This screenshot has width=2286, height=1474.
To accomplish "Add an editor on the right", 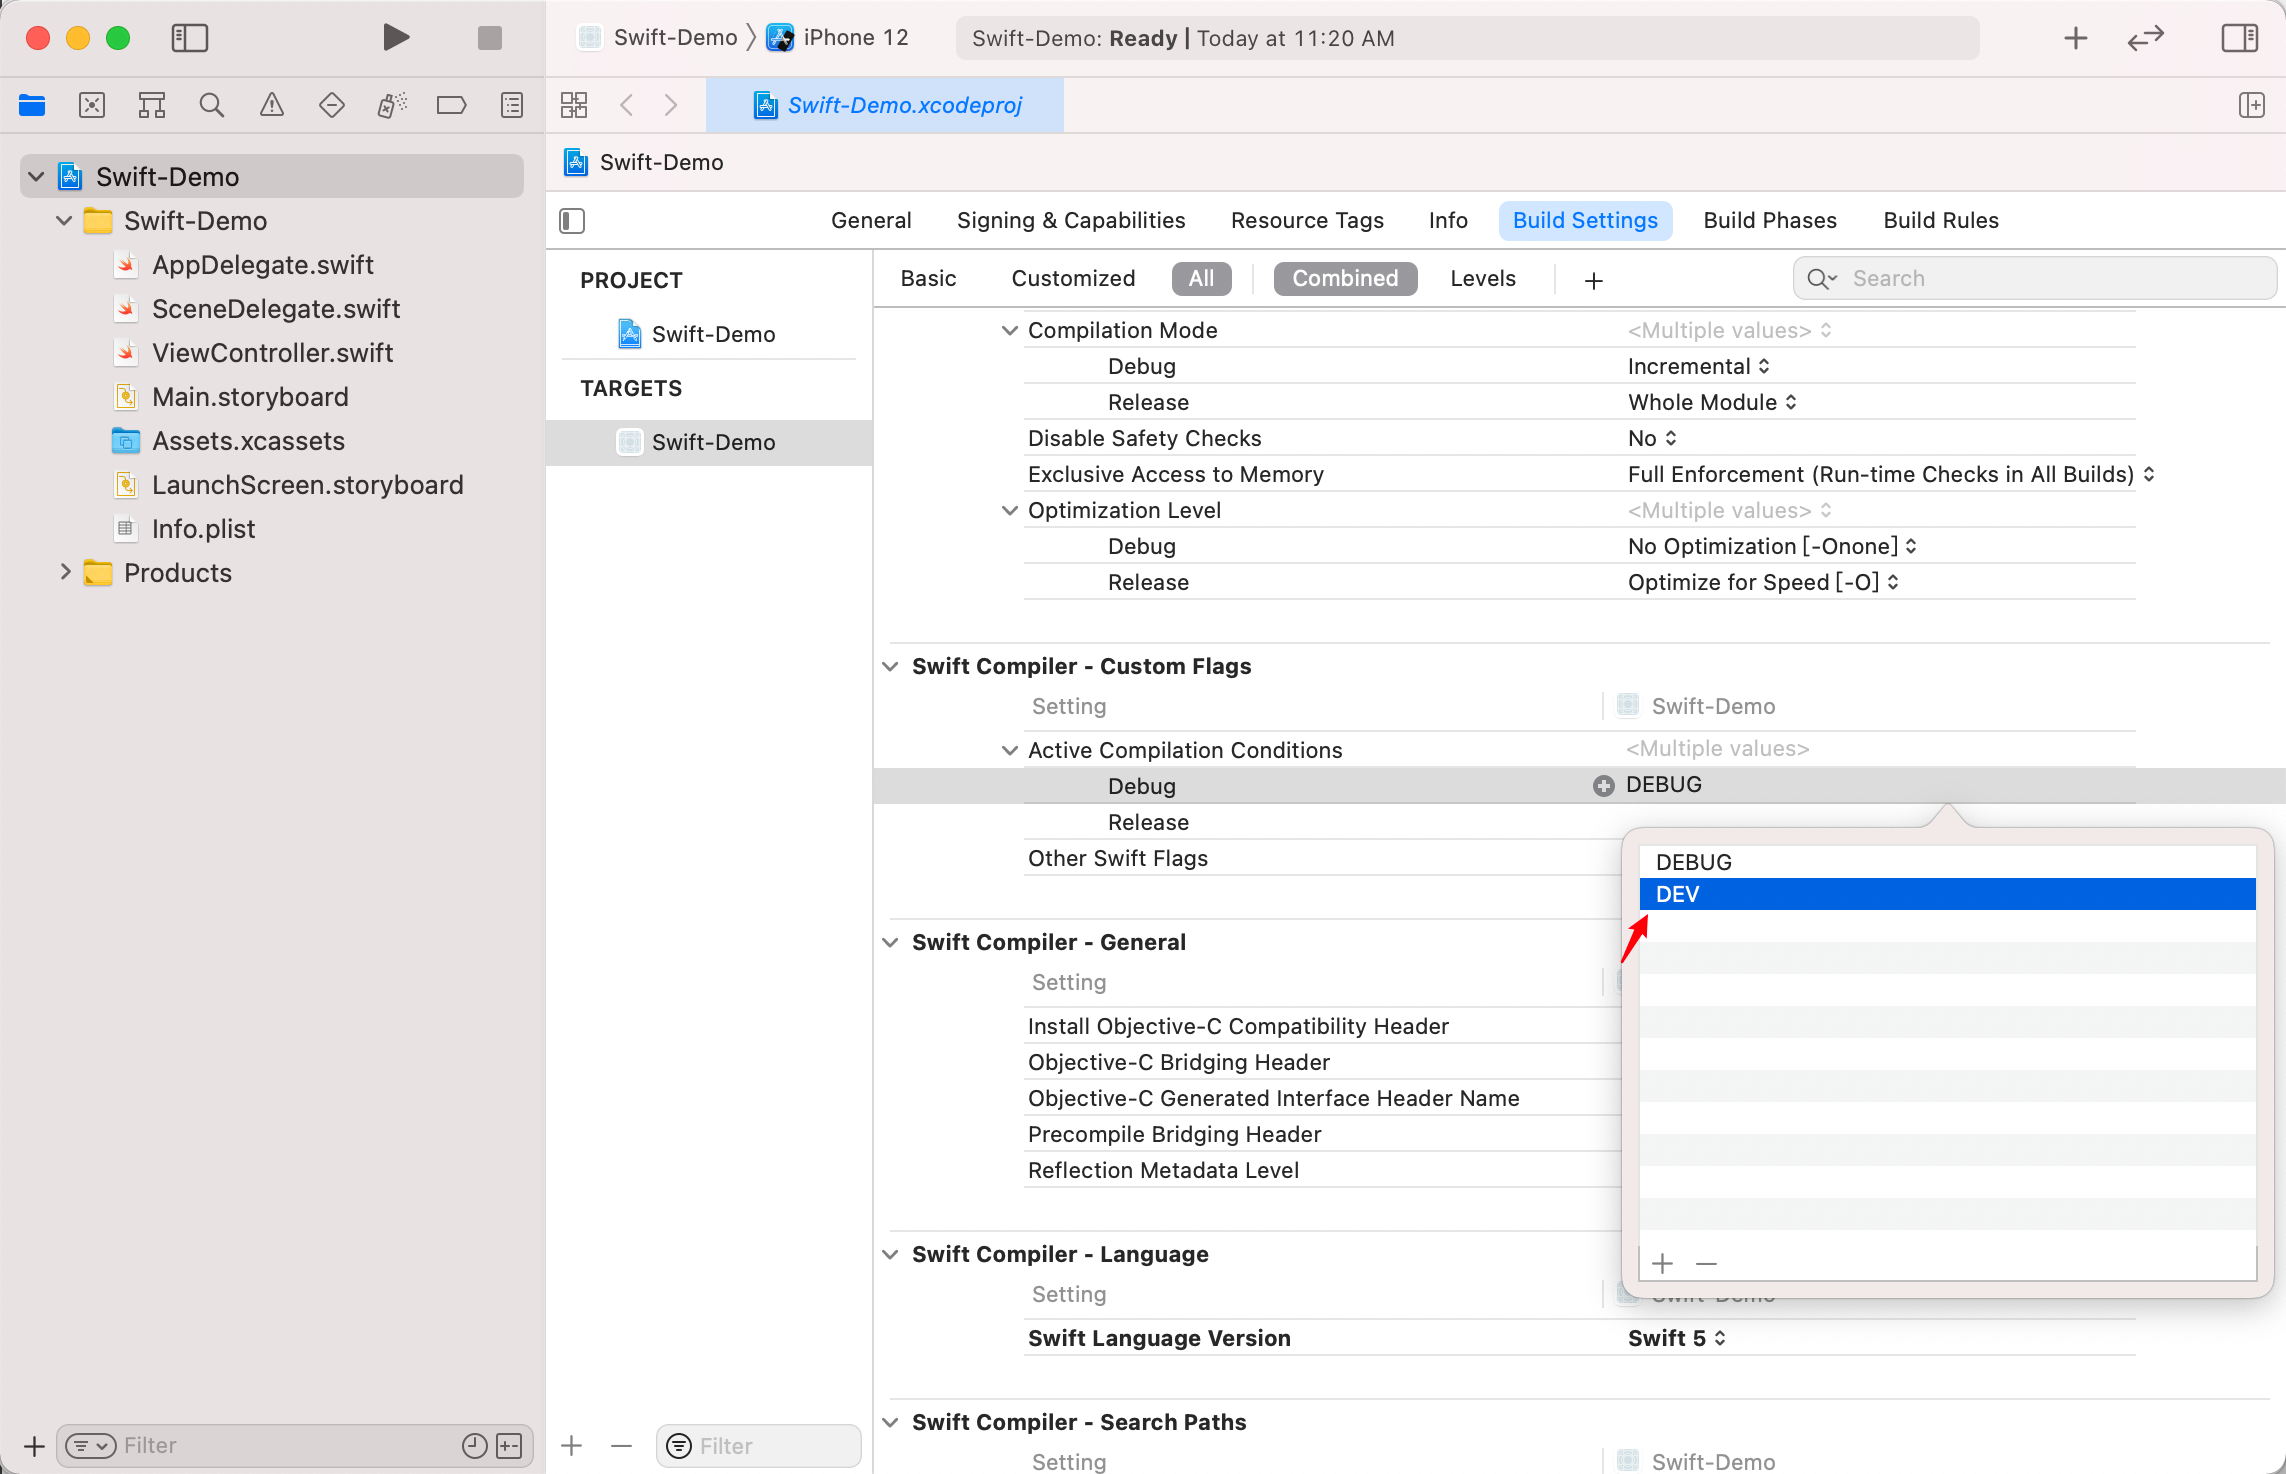I will coord(2251,105).
